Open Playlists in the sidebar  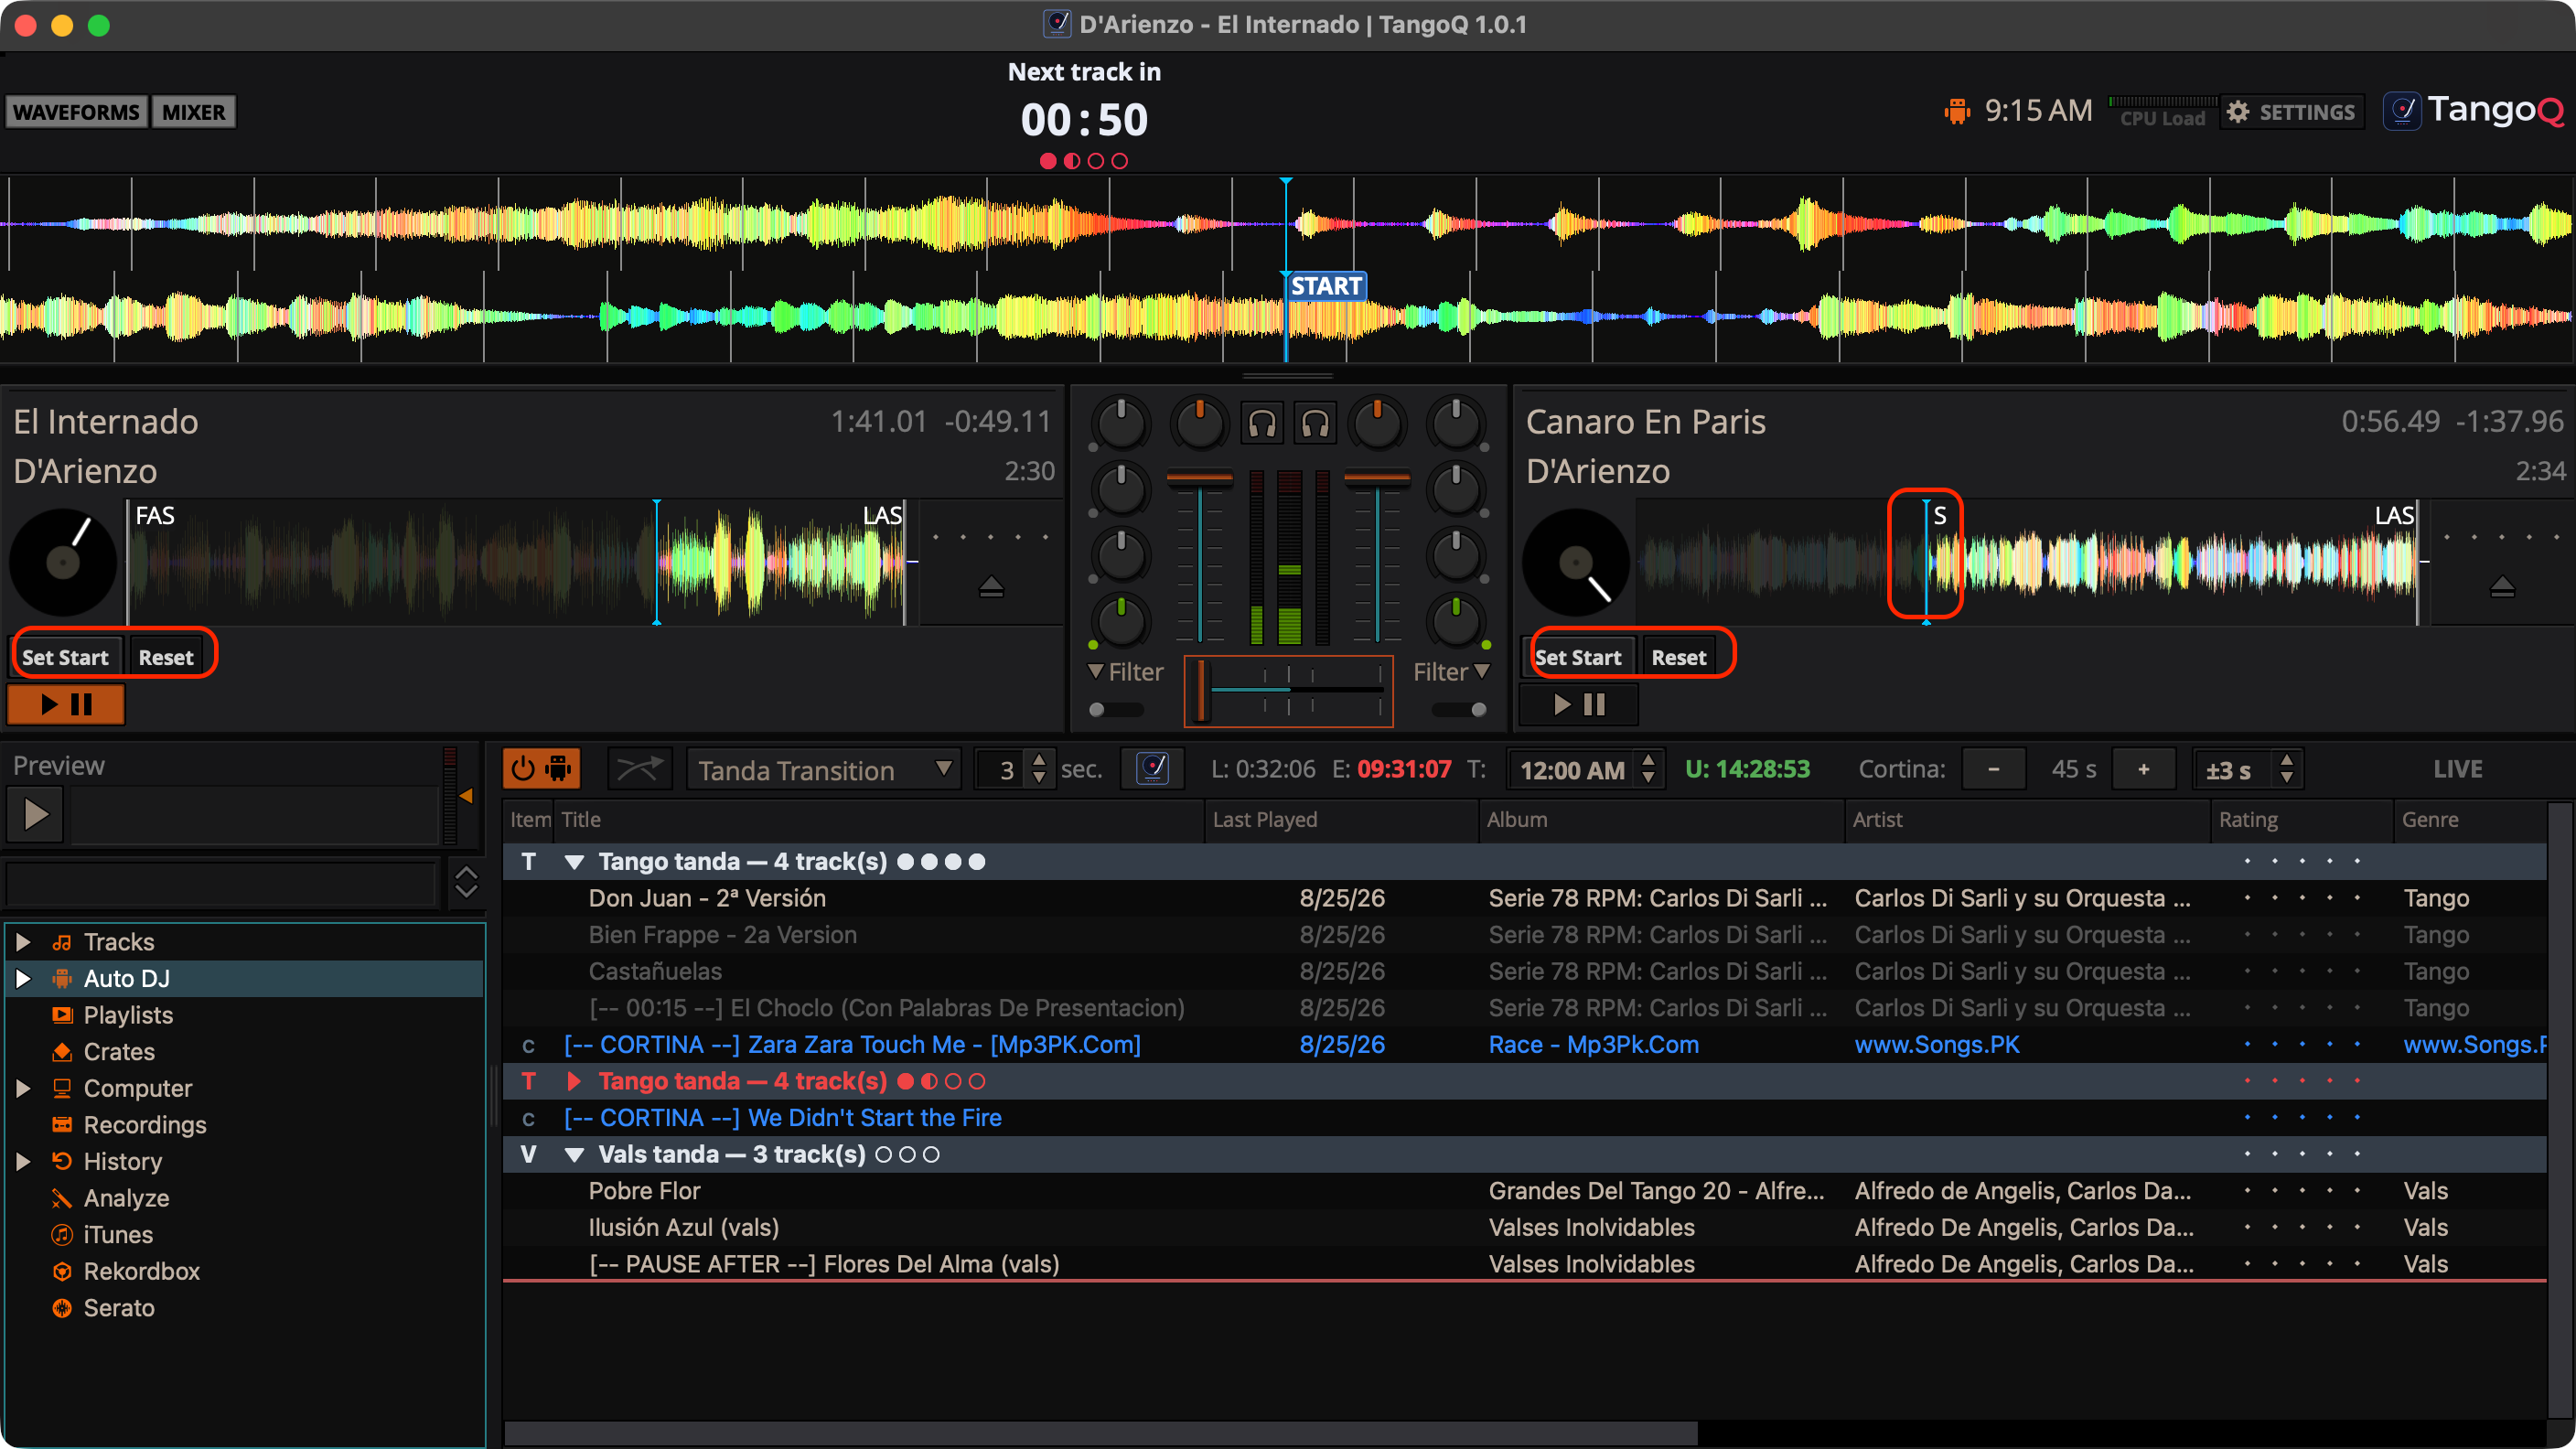point(128,1015)
